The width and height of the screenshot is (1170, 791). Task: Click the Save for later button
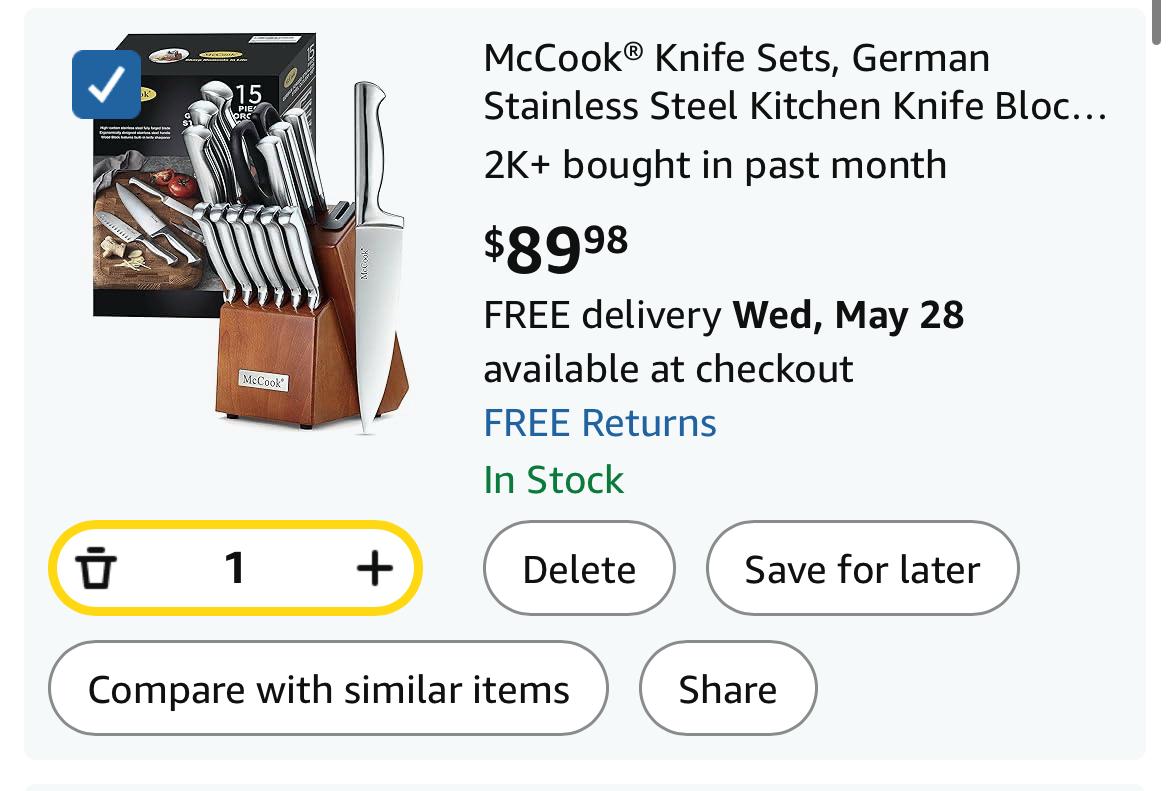pyautogui.click(x=862, y=569)
